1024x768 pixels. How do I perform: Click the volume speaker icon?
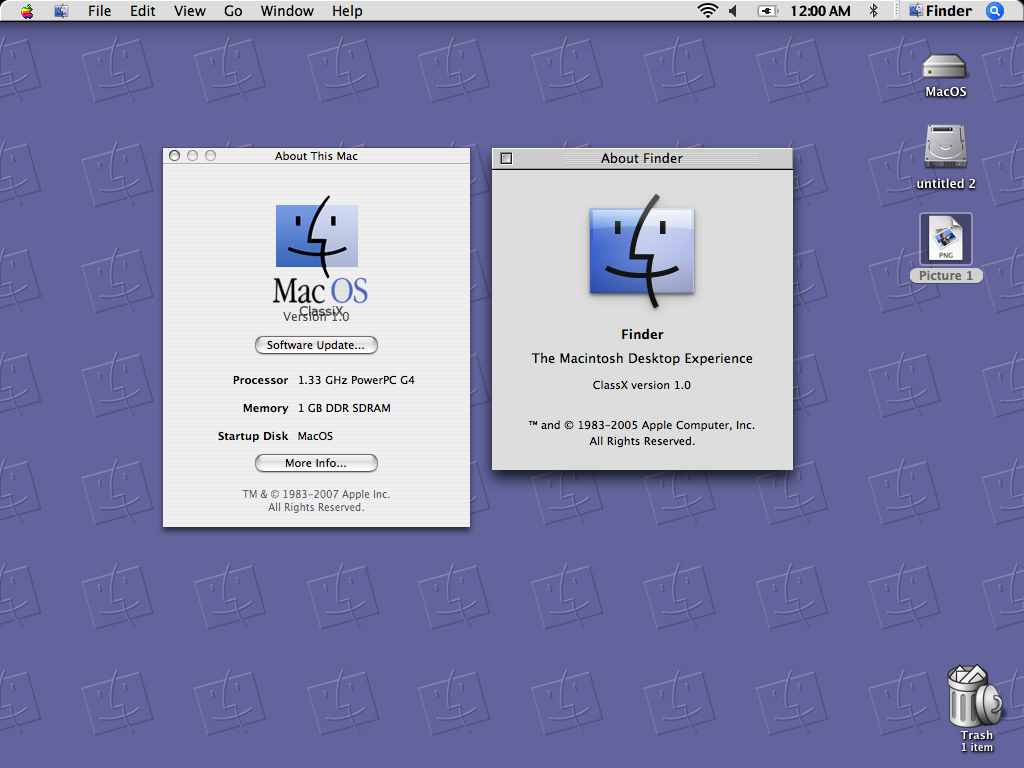coord(733,11)
